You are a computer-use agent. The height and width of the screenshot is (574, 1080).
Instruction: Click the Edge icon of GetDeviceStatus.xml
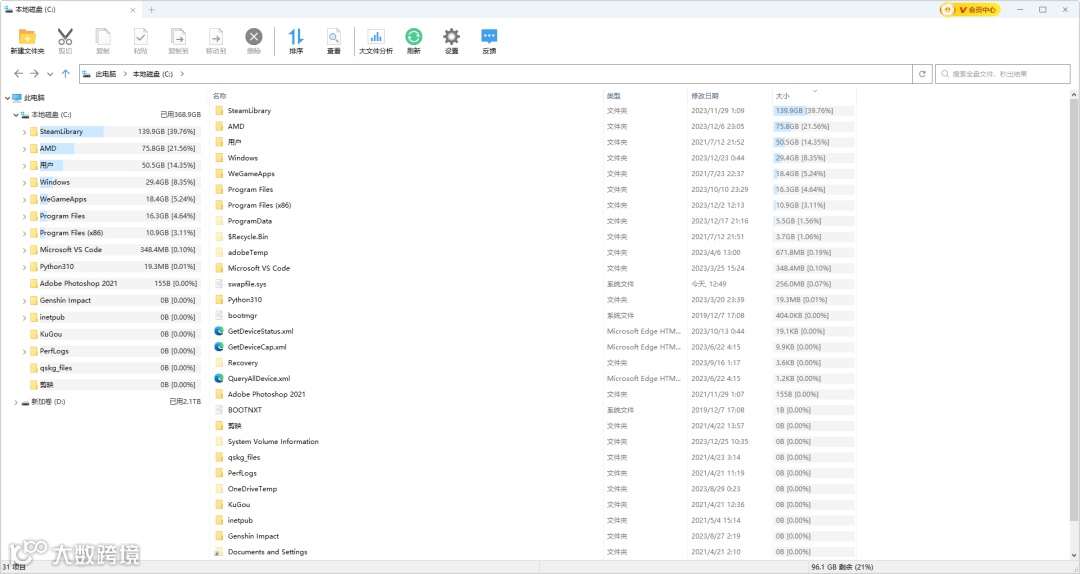(219, 331)
